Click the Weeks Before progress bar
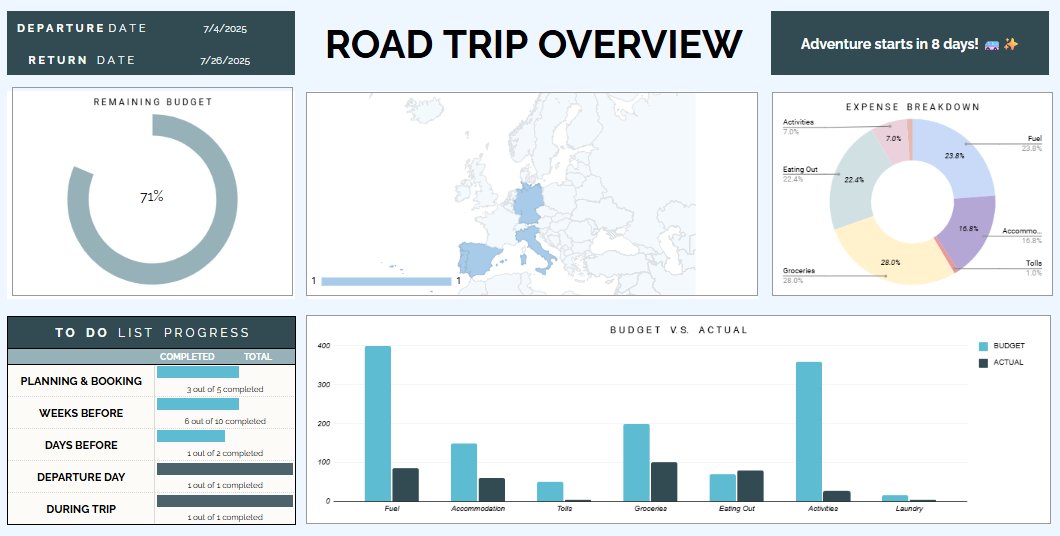The height and width of the screenshot is (536, 1060). [x=198, y=404]
